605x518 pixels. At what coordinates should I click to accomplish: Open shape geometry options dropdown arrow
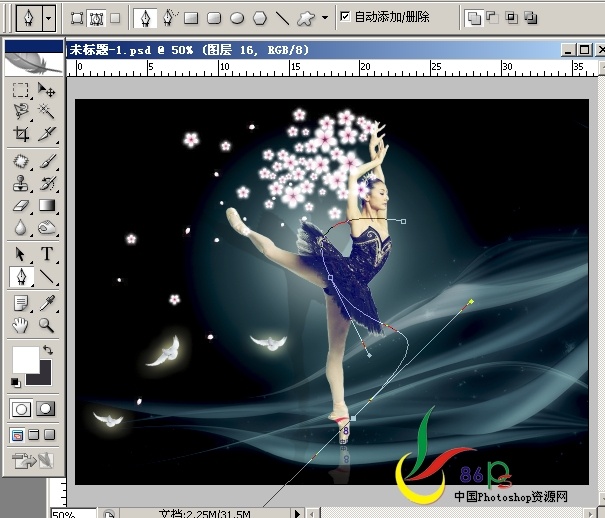[x=325, y=17]
